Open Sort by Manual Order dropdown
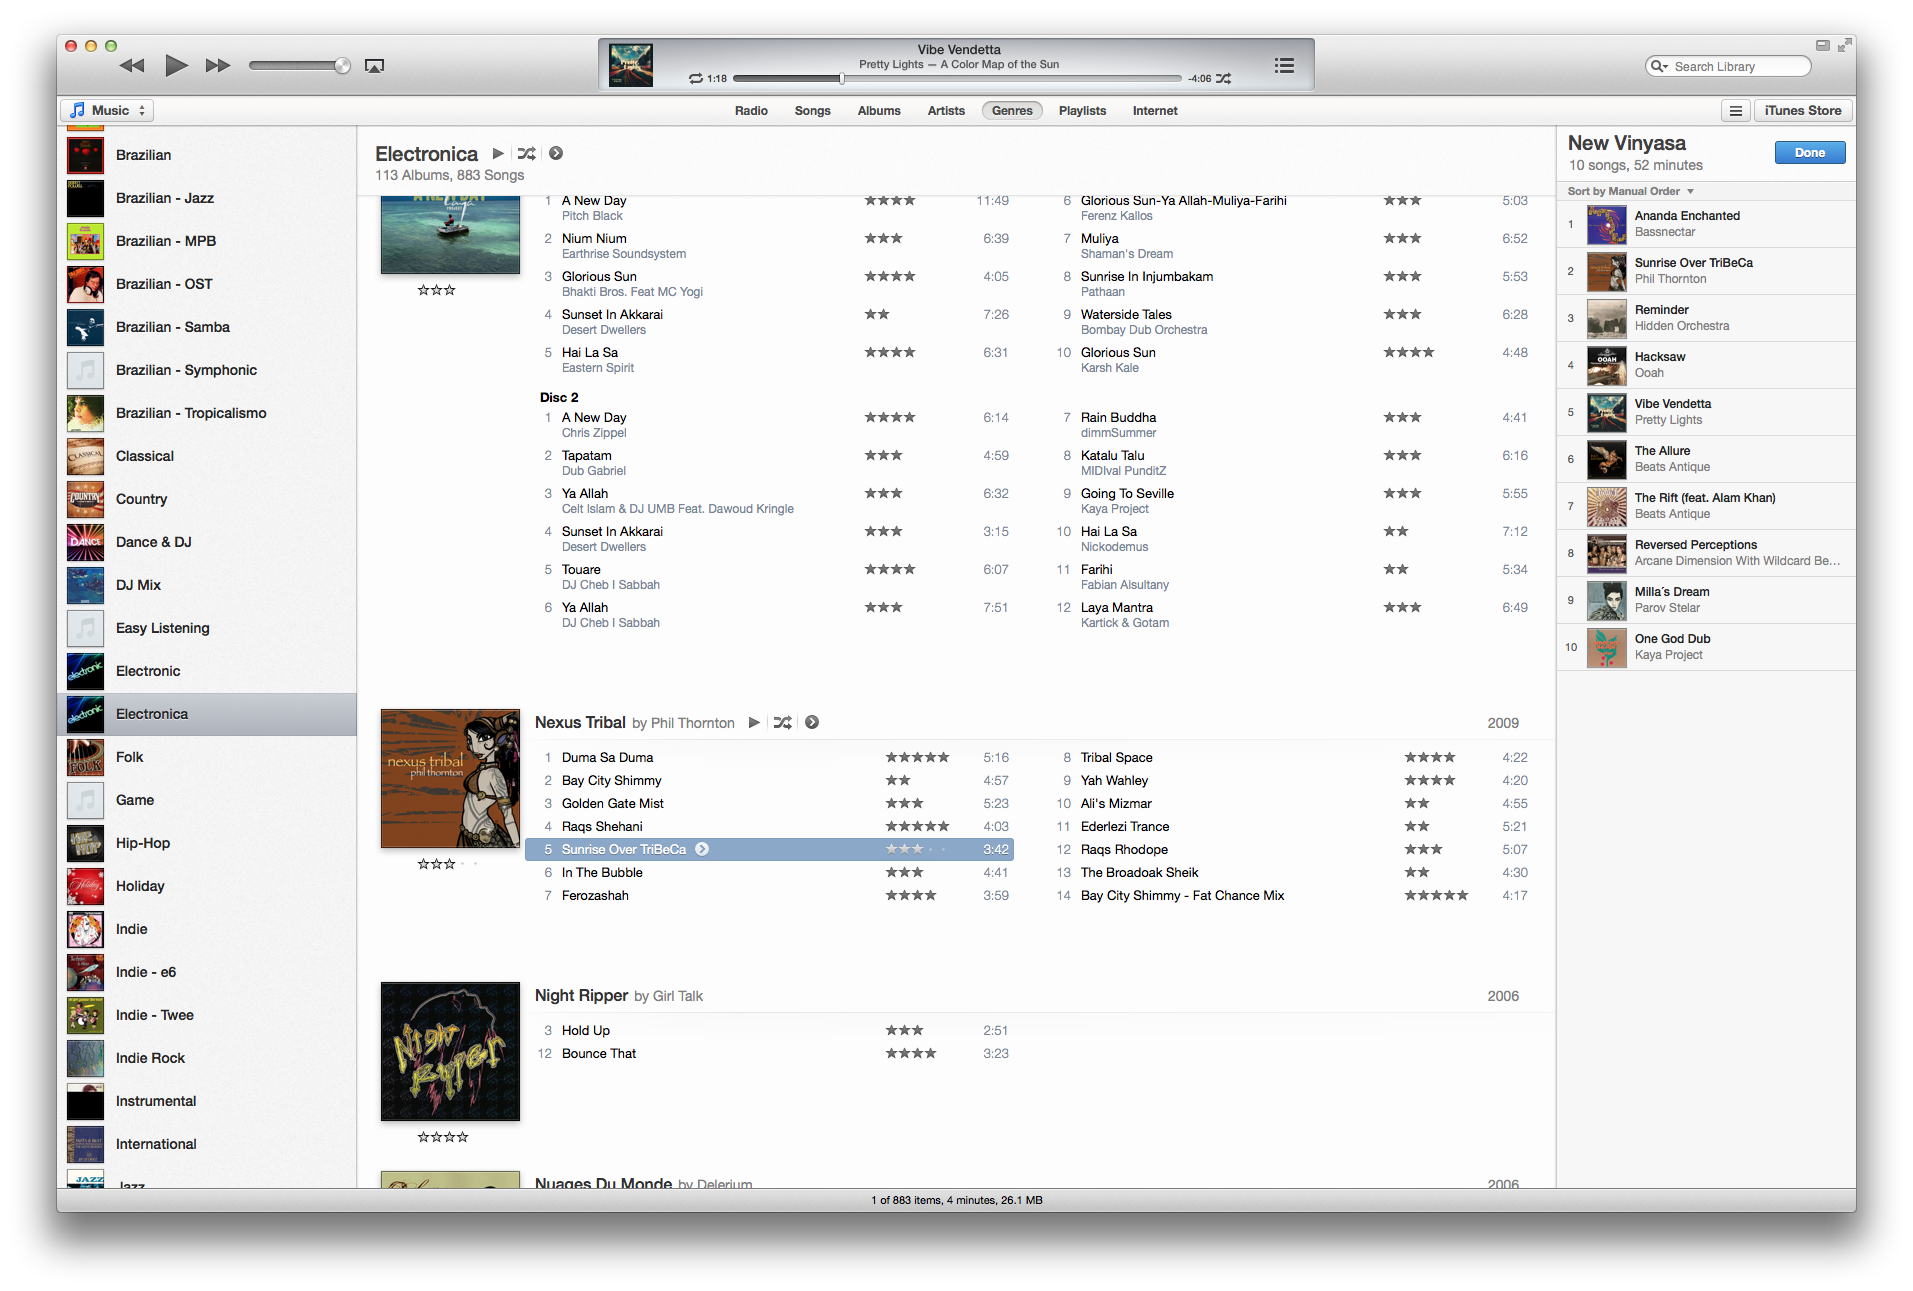The width and height of the screenshot is (1913, 1291). pyautogui.click(x=1631, y=191)
